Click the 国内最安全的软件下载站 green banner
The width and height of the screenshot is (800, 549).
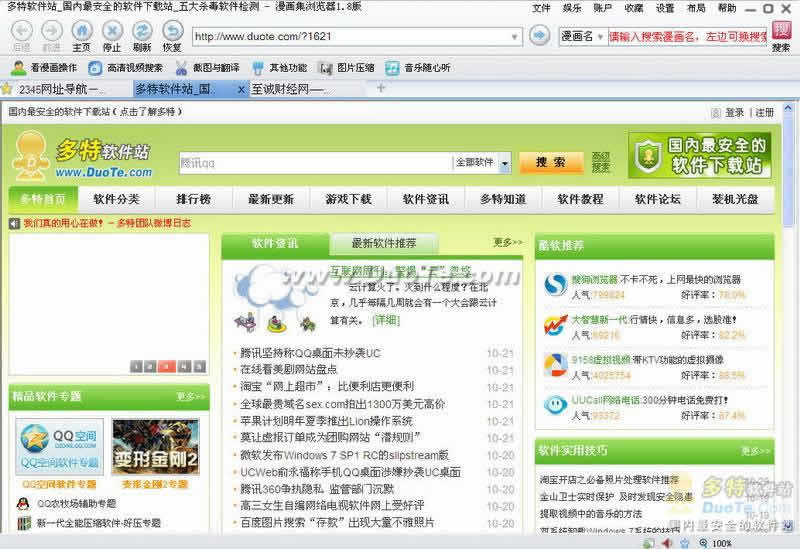(699, 156)
